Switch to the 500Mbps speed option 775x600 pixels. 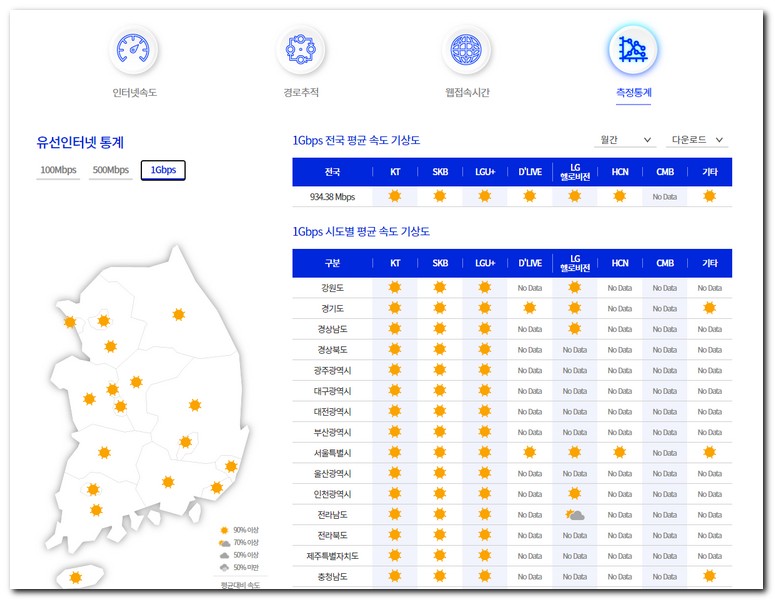point(110,170)
